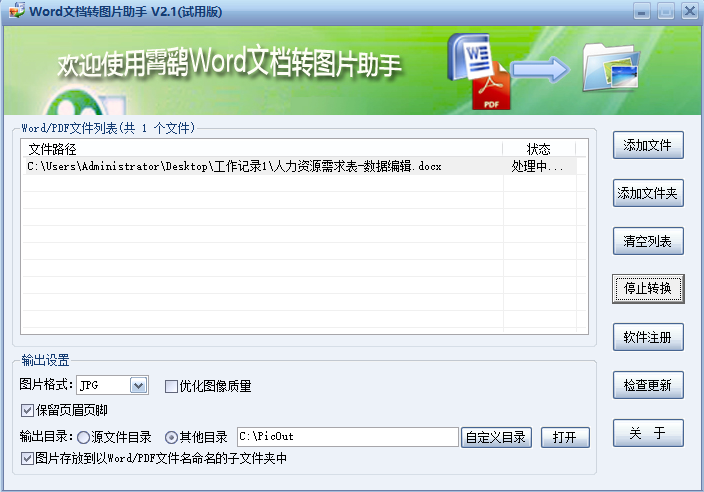Close the Word文档转图片助手 window
The height and width of the screenshot is (492, 704).
(690, 11)
